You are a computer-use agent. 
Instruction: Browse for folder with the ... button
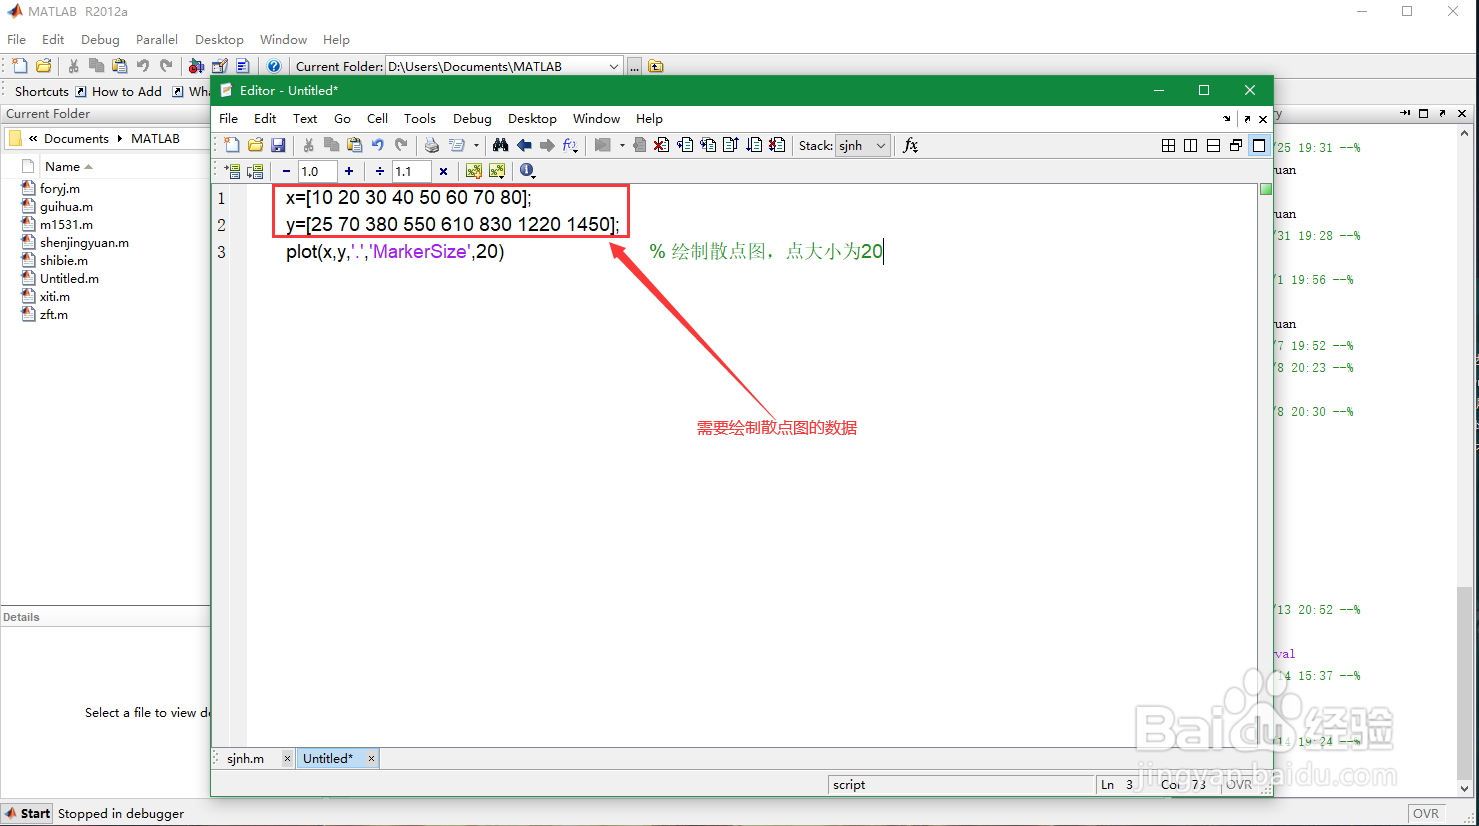coord(634,66)
